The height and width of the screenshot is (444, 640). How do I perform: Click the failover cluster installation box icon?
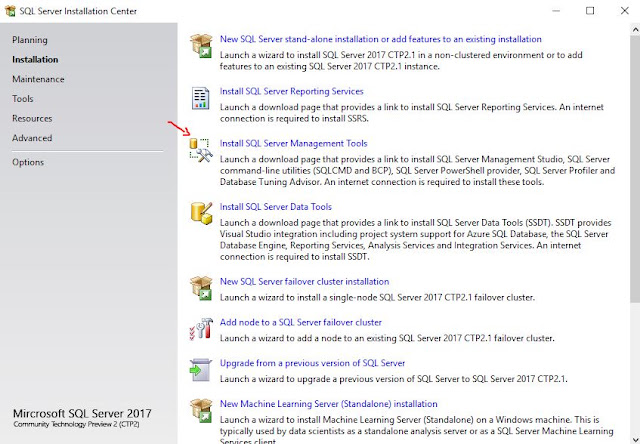[201, 288]
